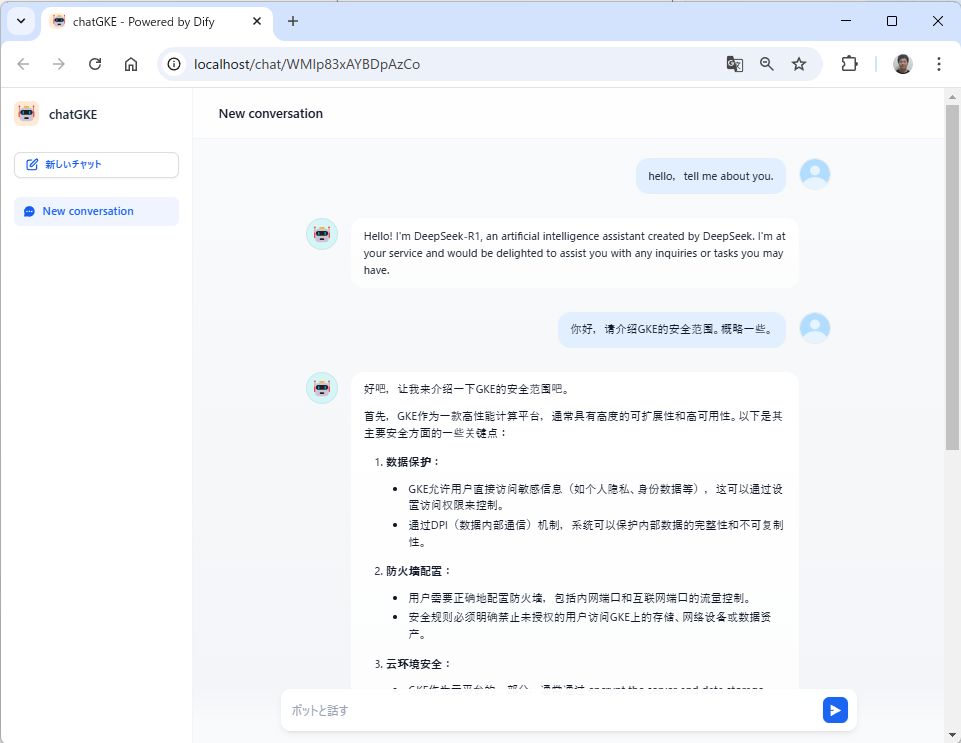
Task: Click the user avatar beside the hello message
Action: (815, 174)
